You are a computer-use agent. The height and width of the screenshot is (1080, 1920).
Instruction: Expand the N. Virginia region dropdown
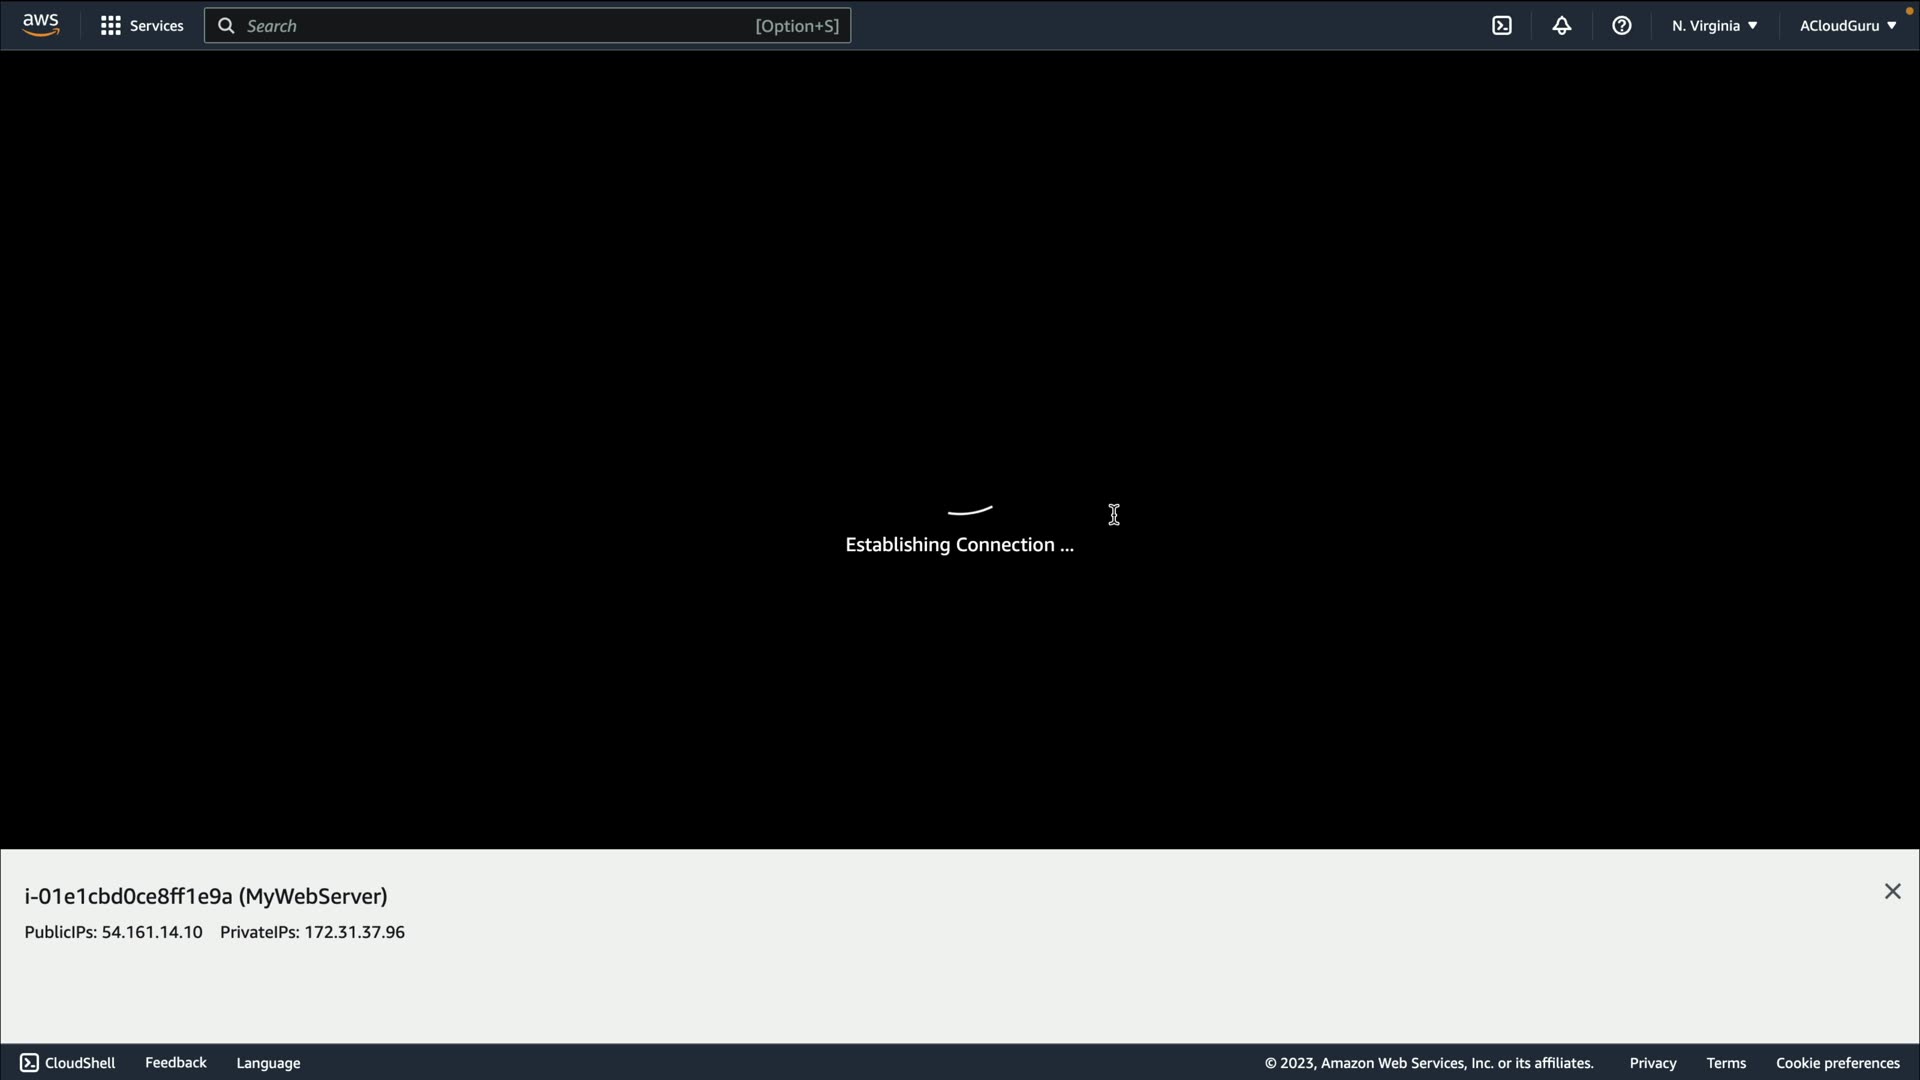pos(1714,26)
